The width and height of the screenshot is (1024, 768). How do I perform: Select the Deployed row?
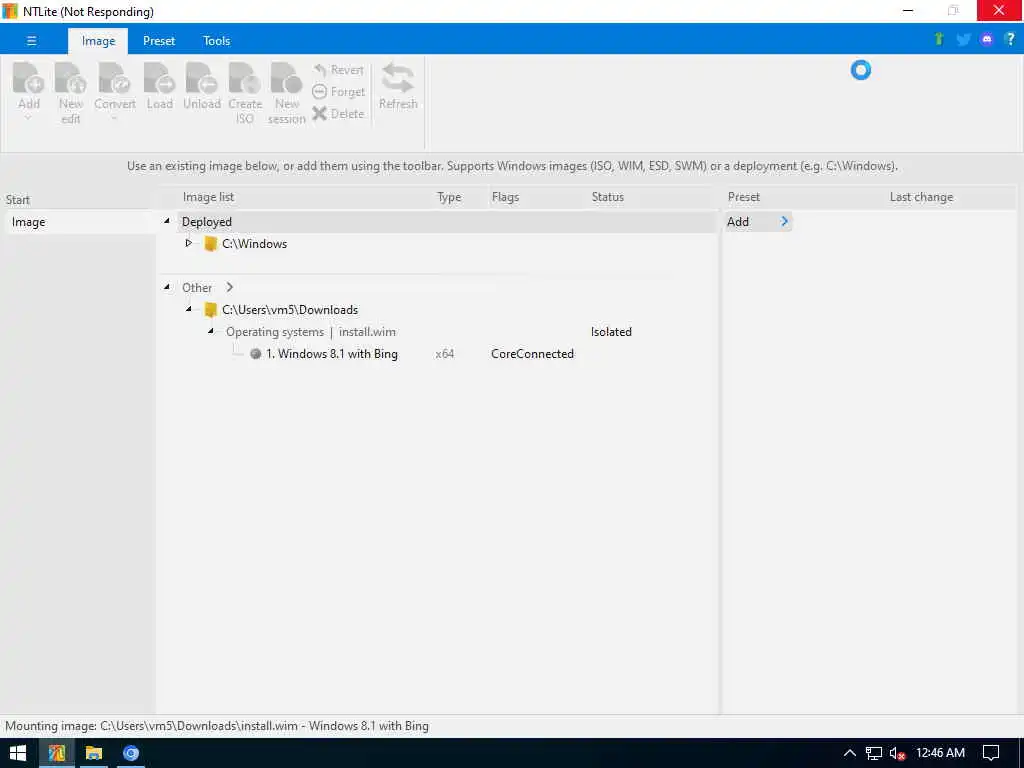pyautogui.click(x=447, y=222)
